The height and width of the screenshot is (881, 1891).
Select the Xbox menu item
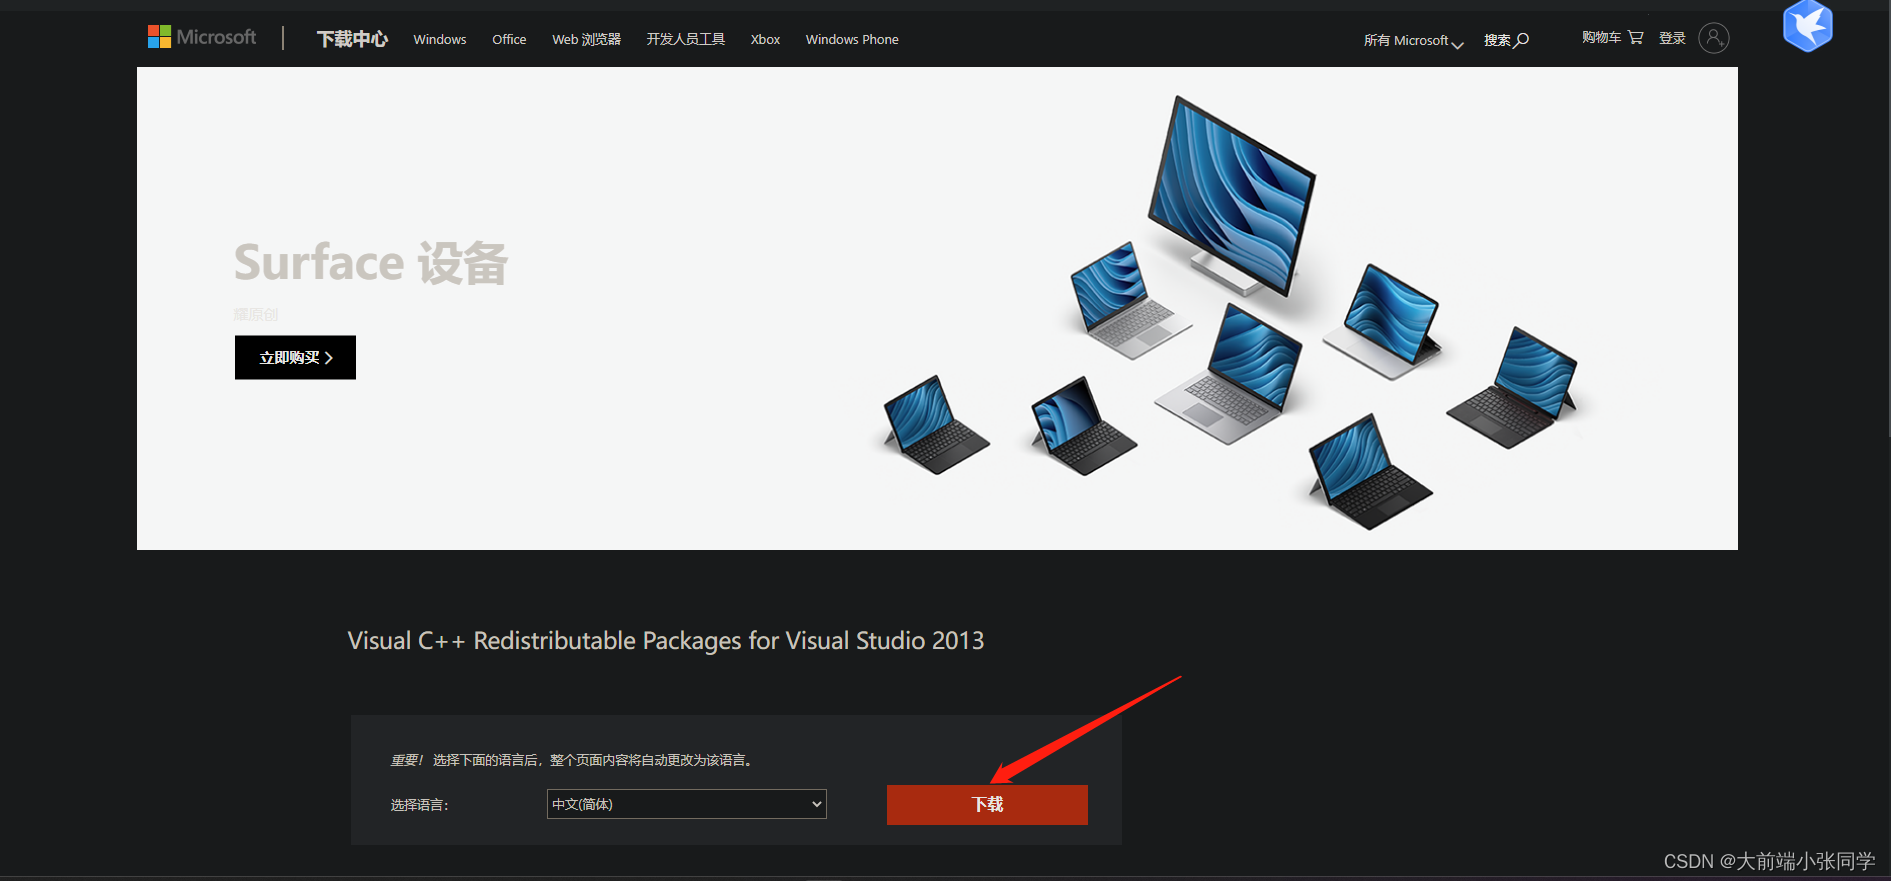[765, 39]
